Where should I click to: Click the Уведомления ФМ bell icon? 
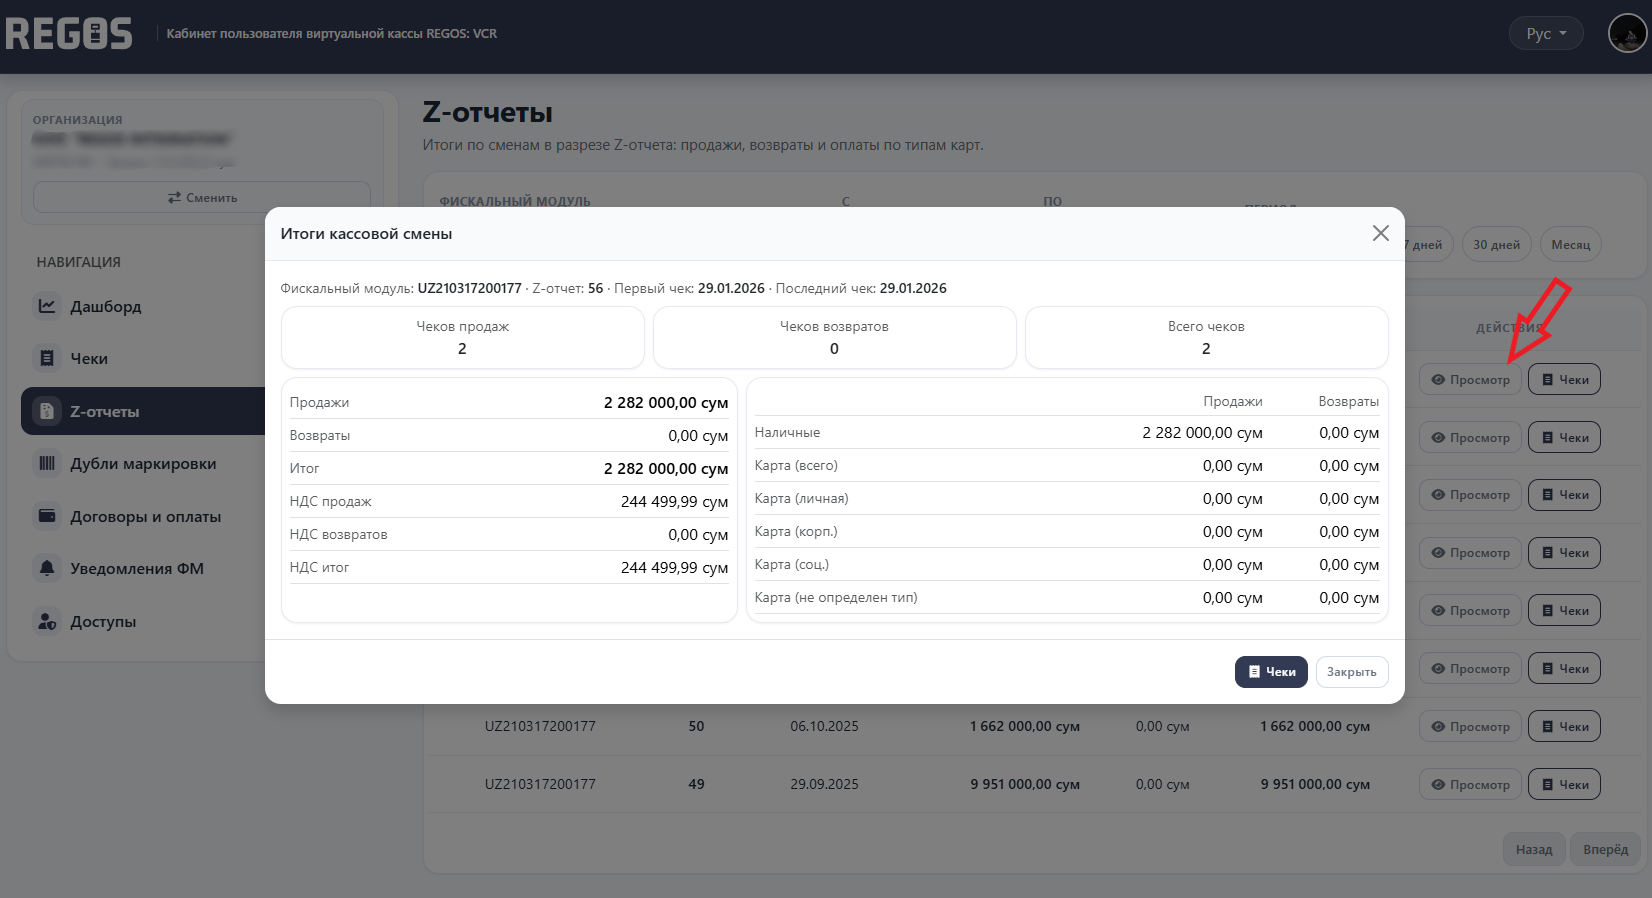point(47,568)
